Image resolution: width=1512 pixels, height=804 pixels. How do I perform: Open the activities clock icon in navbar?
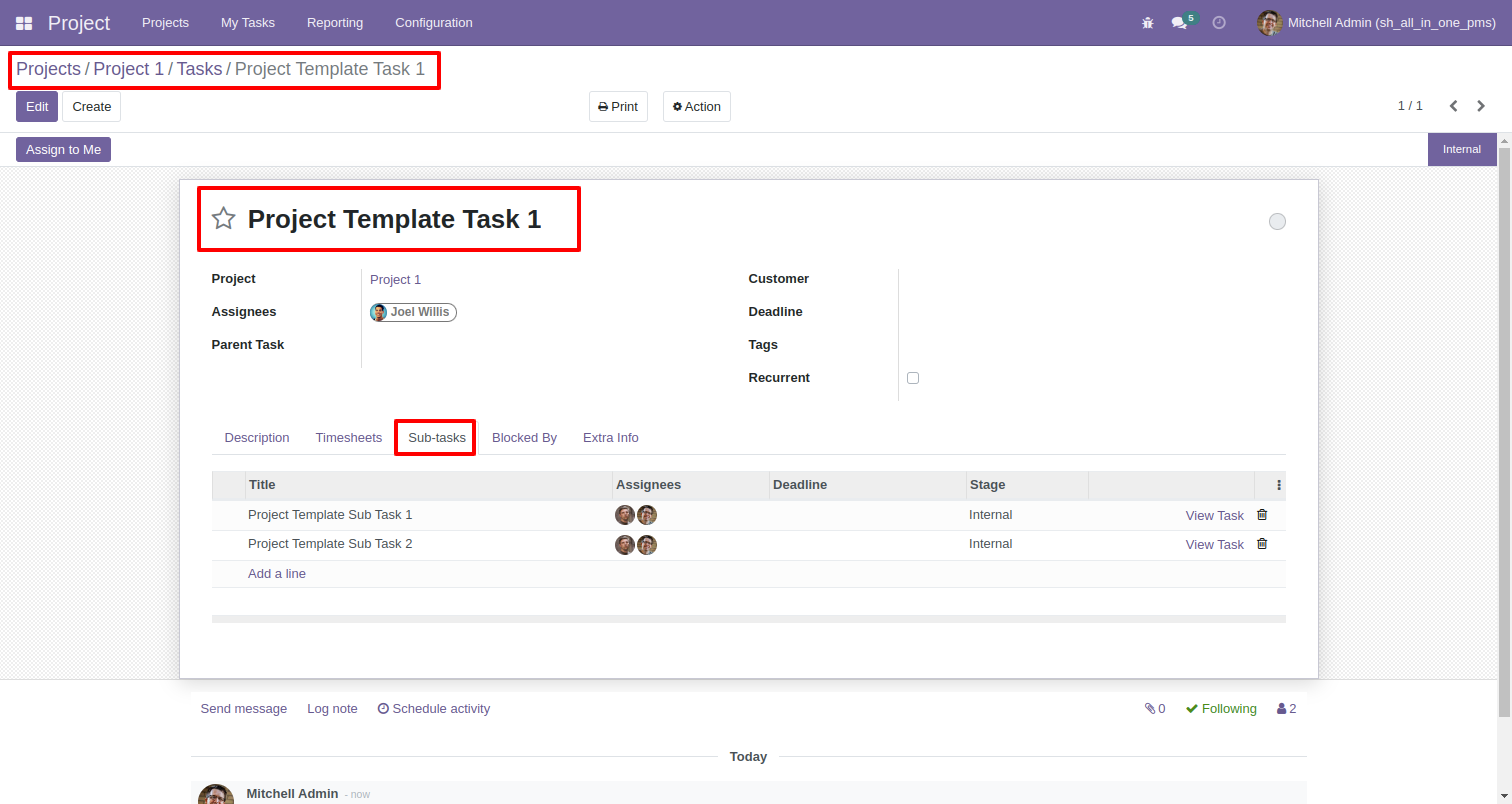pyautogui.click(x=1219, y=22)
